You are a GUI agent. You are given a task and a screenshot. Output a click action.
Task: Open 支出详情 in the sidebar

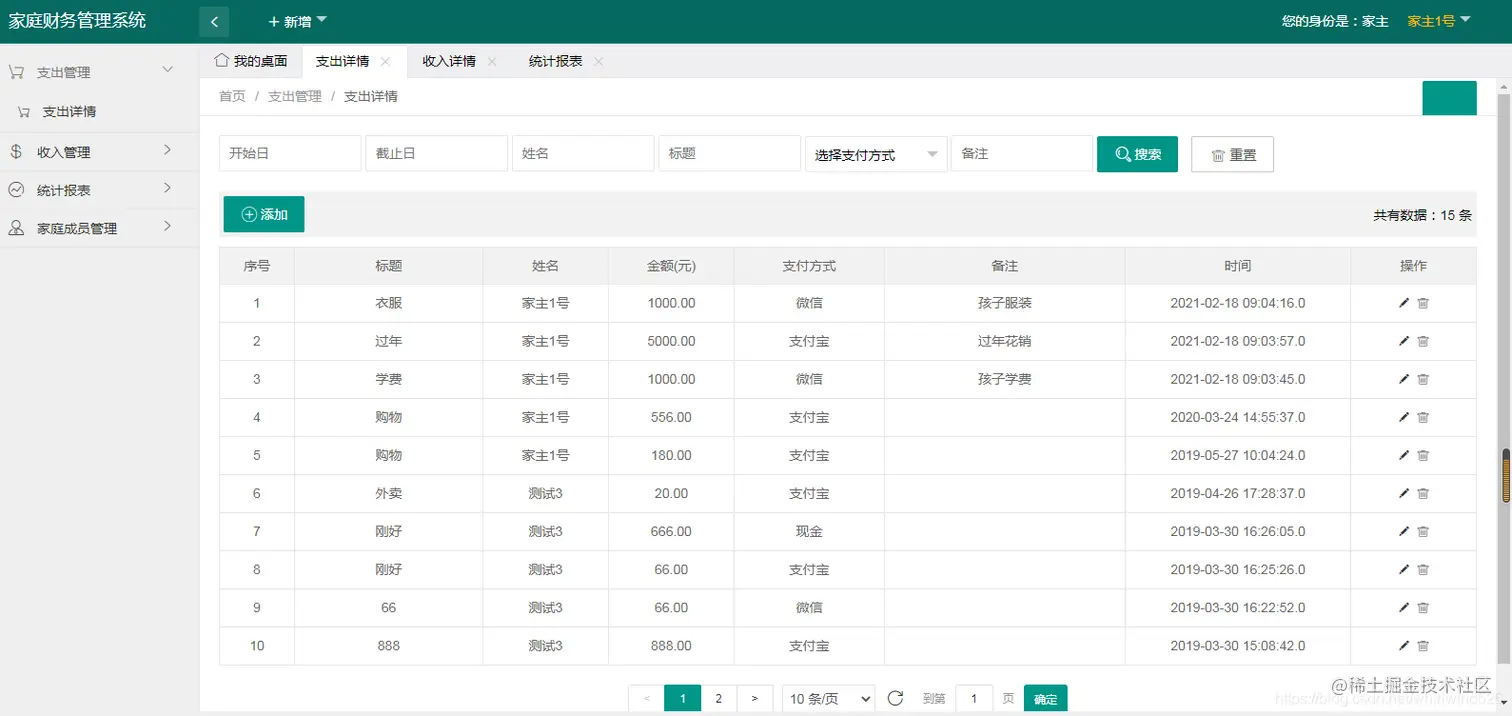point(69,112)
